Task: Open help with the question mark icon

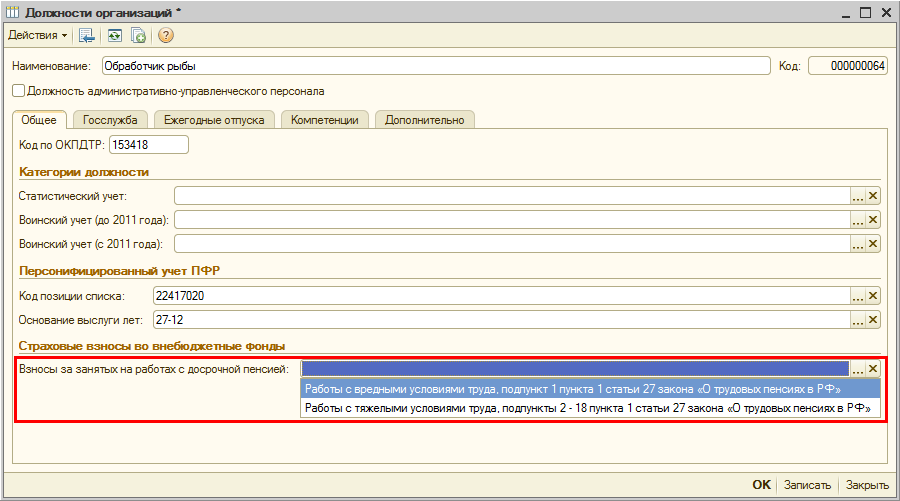Action: pos(165,35)
